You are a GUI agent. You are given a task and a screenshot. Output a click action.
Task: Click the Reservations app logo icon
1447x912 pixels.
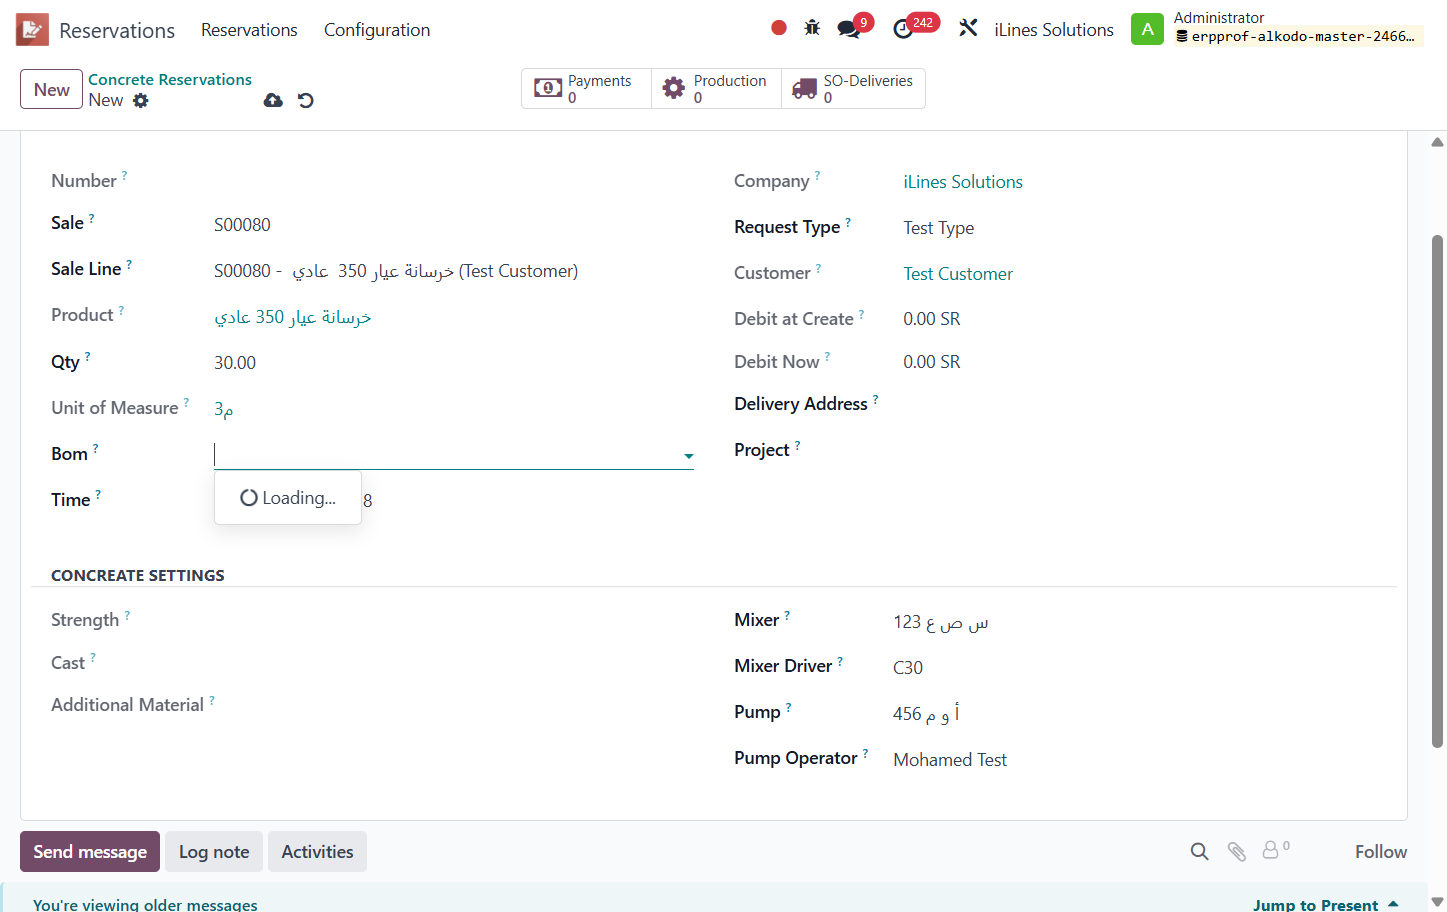32,30
